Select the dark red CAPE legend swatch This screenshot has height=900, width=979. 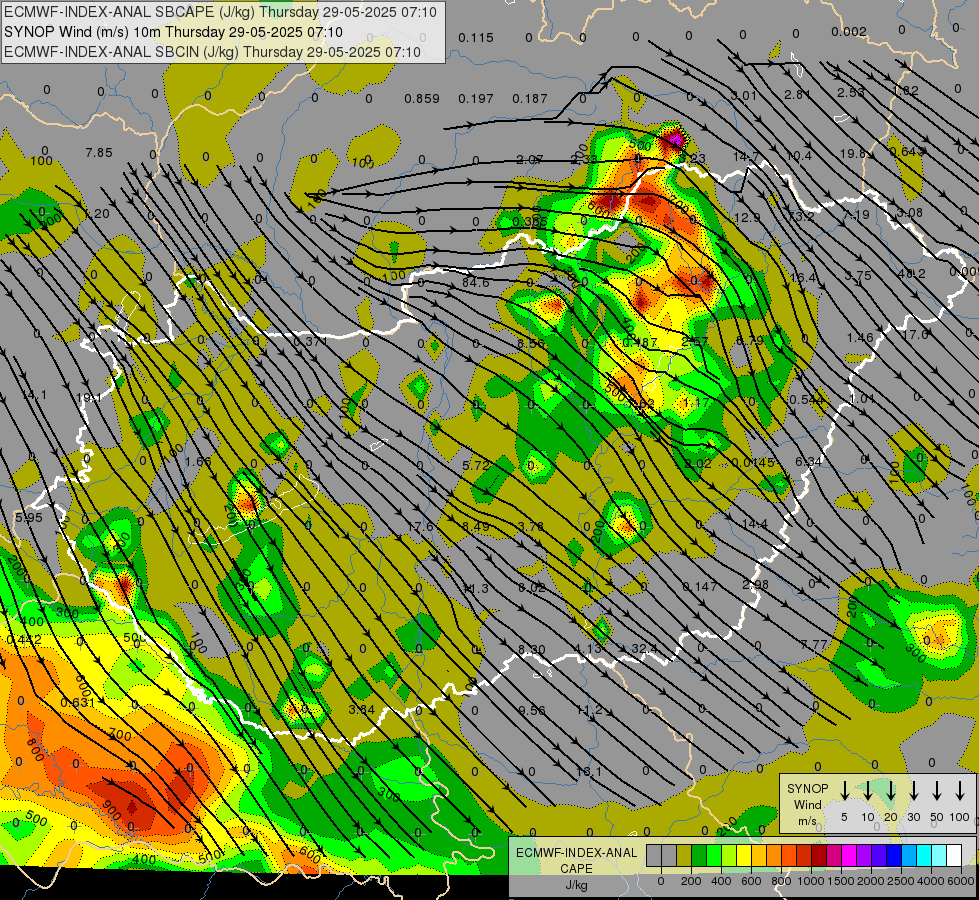819,856
